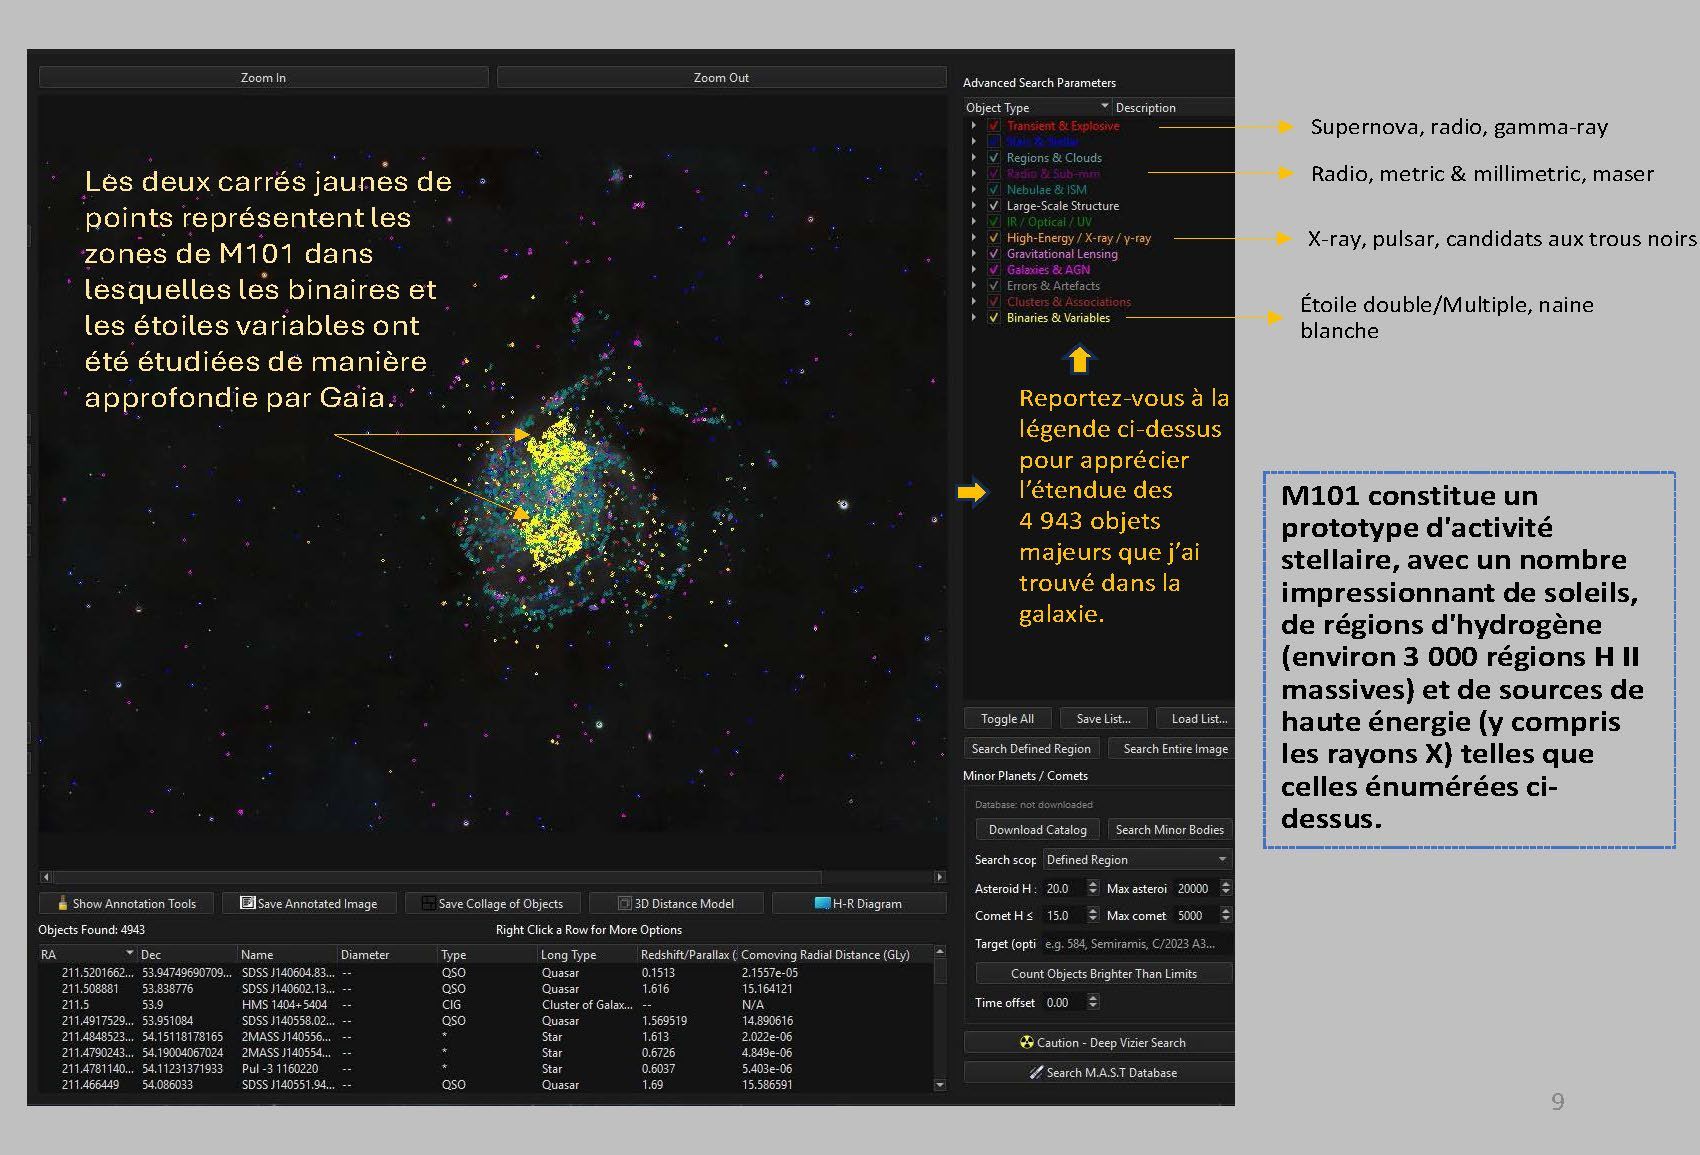Click the Save Collage of Objects icon
The height and width of the screenshot is (1155, 1700).
(x=428, y=903)
